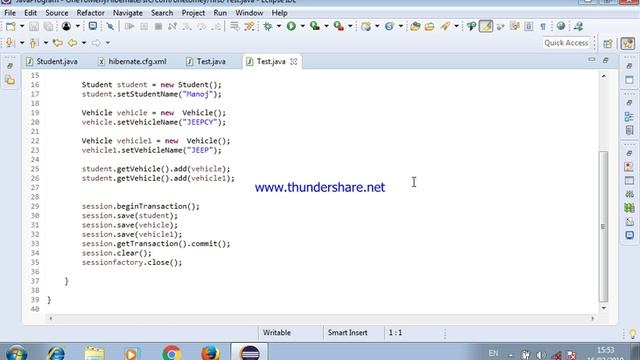Click the horizontal scroll right arrow

(x=593, y=318)
